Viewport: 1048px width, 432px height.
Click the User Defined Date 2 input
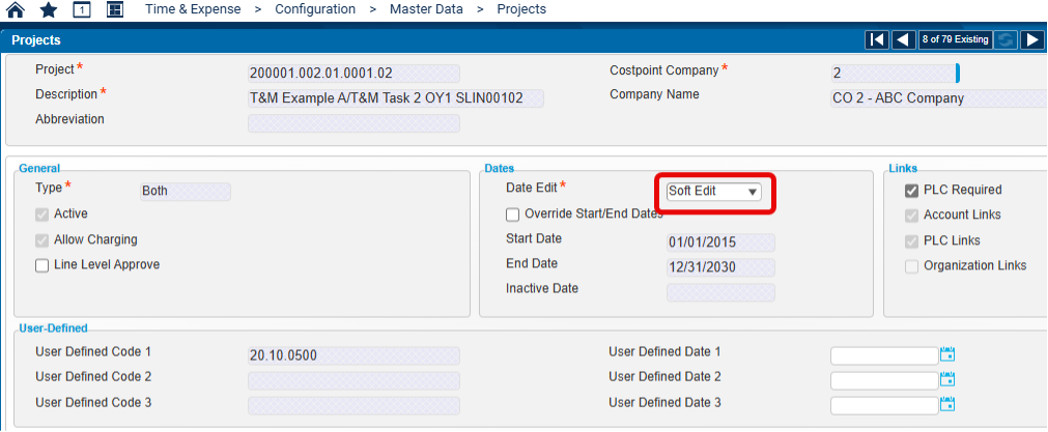tap(884, 381)
